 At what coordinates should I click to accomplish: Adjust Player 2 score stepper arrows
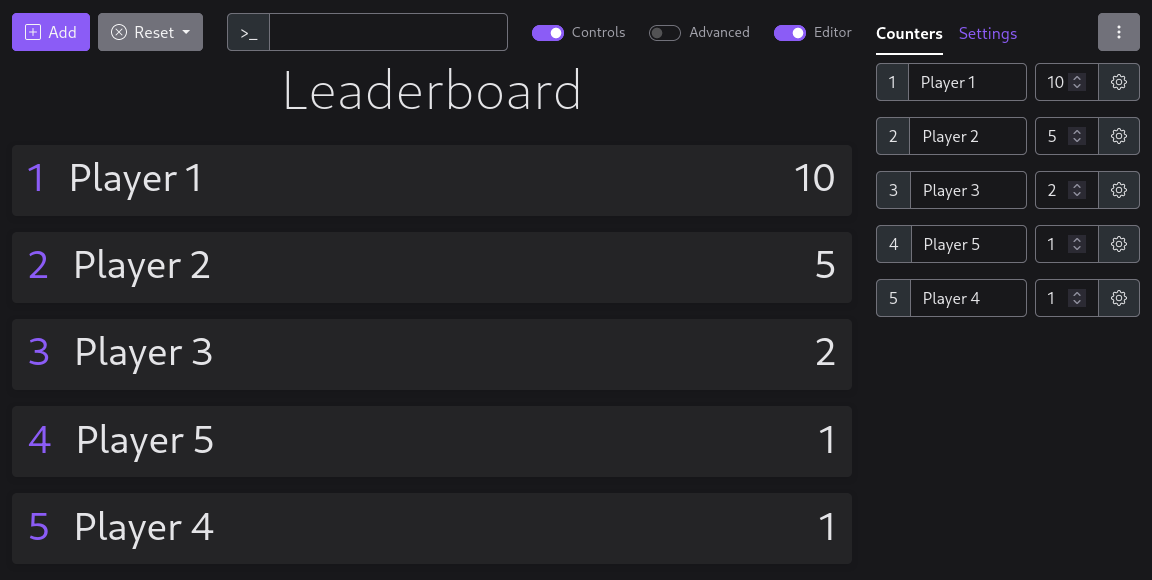point(1077,136)
